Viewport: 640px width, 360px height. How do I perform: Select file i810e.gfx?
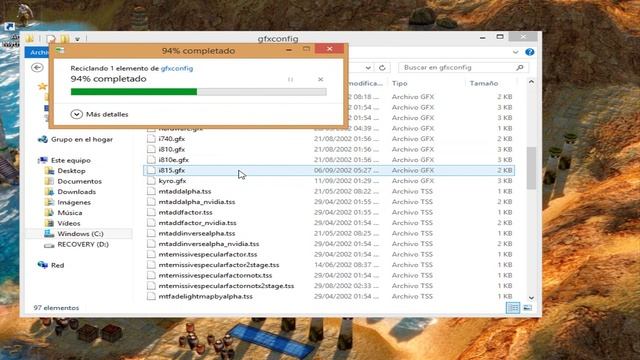[173, 160]
